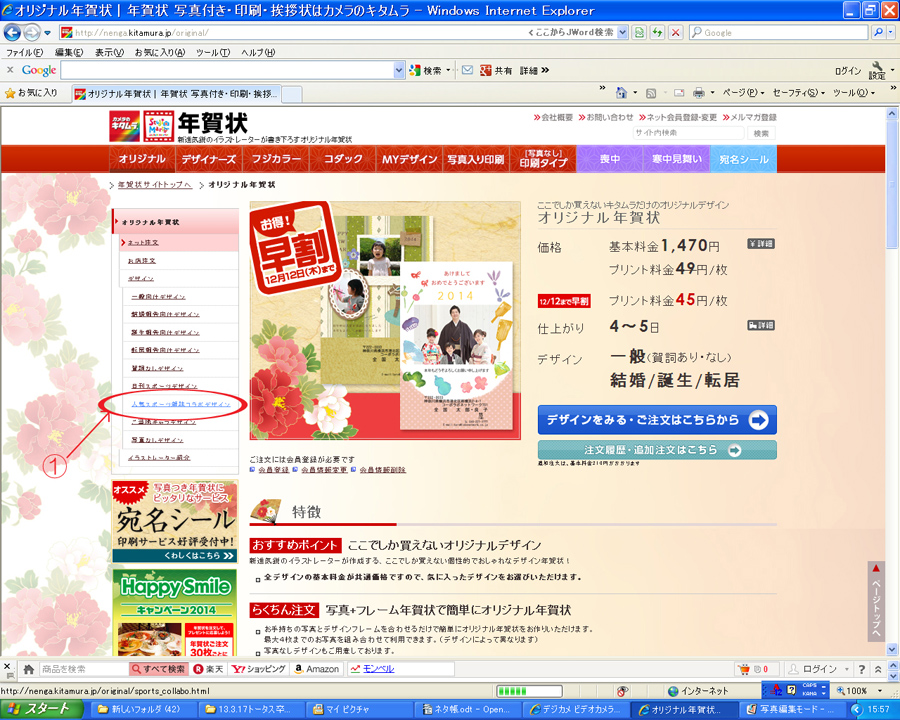The image size is (900, 720).
Task: Select the デザイナーズ navigation tab
Action: coord(208,159)
